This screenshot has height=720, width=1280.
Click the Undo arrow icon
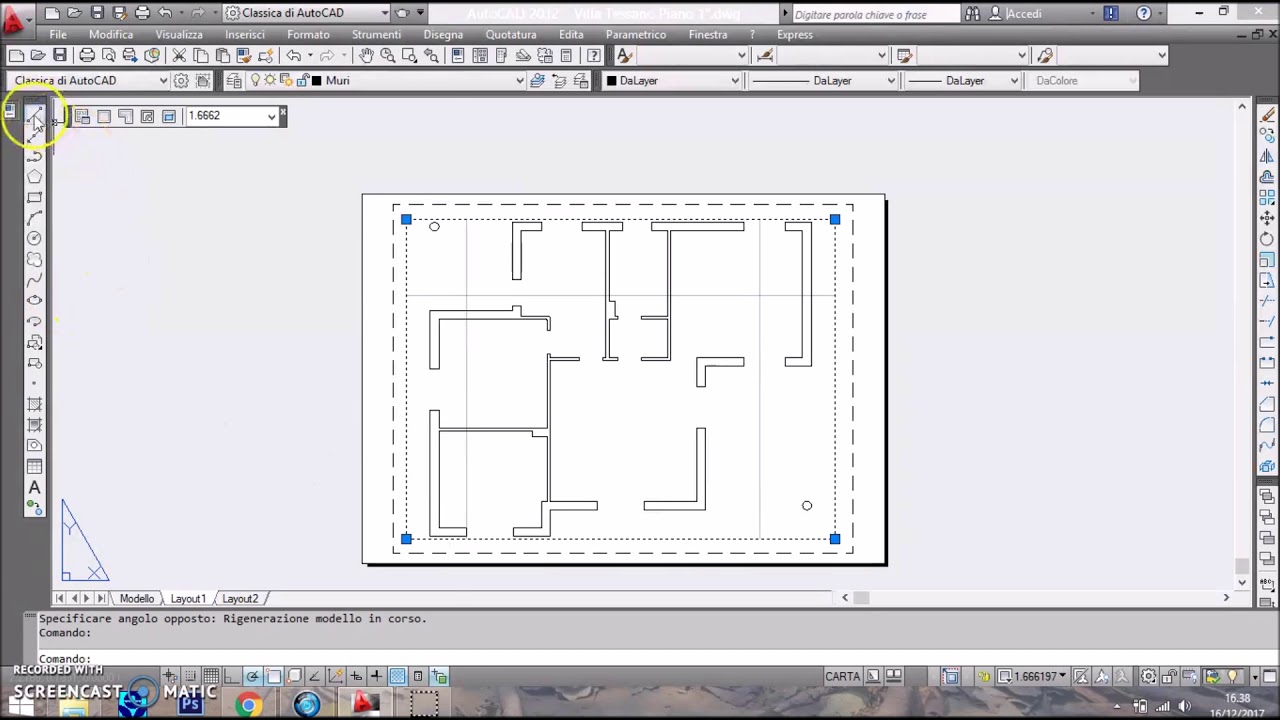click(x=293, y=55)
